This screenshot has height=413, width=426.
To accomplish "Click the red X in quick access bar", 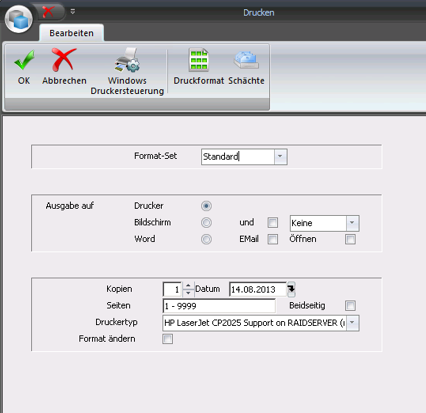I will (48, 12).
